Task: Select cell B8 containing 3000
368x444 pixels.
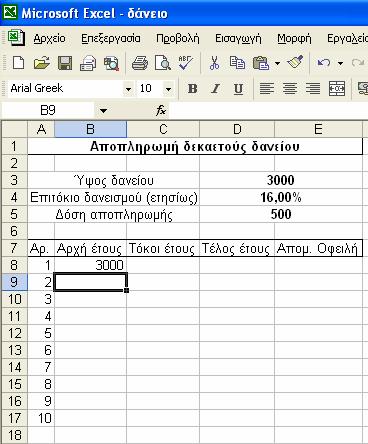Action: coord(90,265)
